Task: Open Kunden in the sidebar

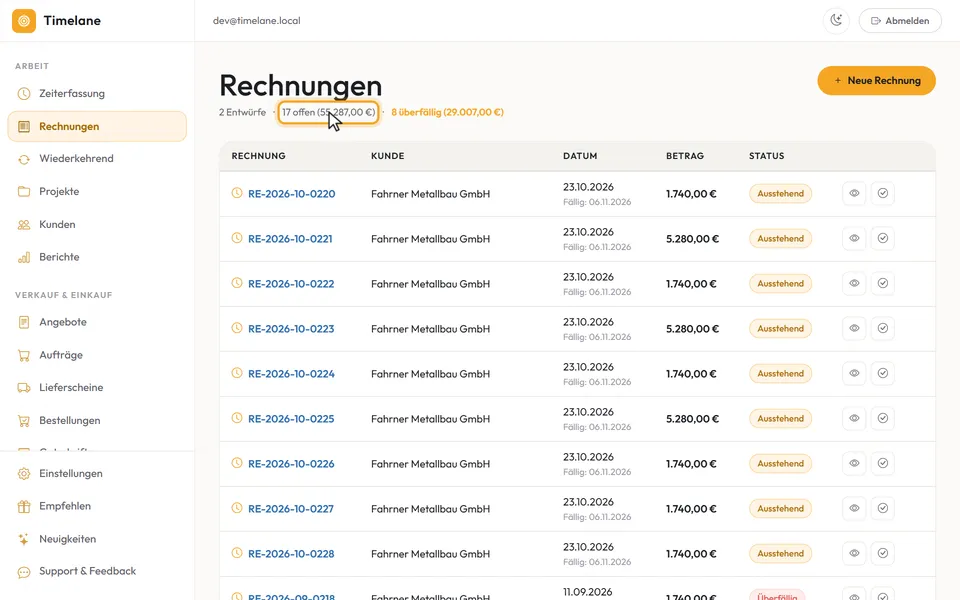Action: point(97,225)
